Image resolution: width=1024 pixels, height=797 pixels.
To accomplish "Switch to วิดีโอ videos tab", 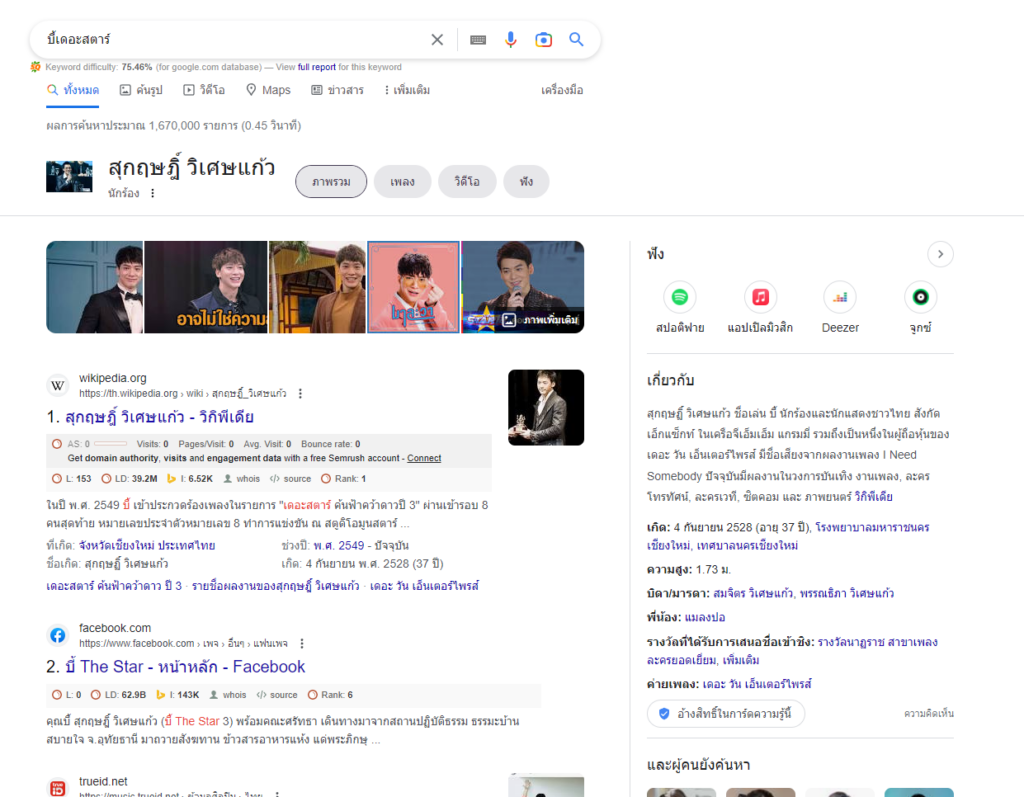I will click(x=204, y=90).
